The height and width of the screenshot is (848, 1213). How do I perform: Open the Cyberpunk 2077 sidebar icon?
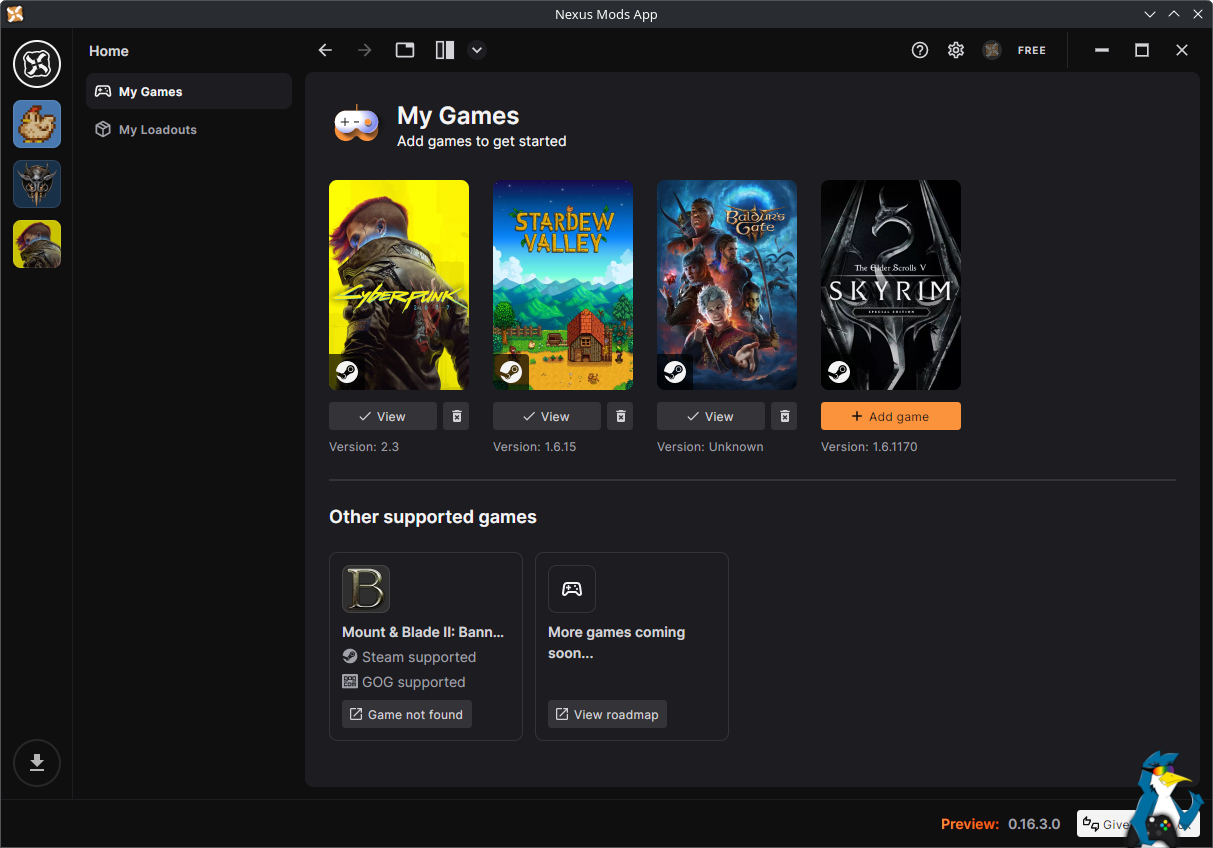(37, 244)
